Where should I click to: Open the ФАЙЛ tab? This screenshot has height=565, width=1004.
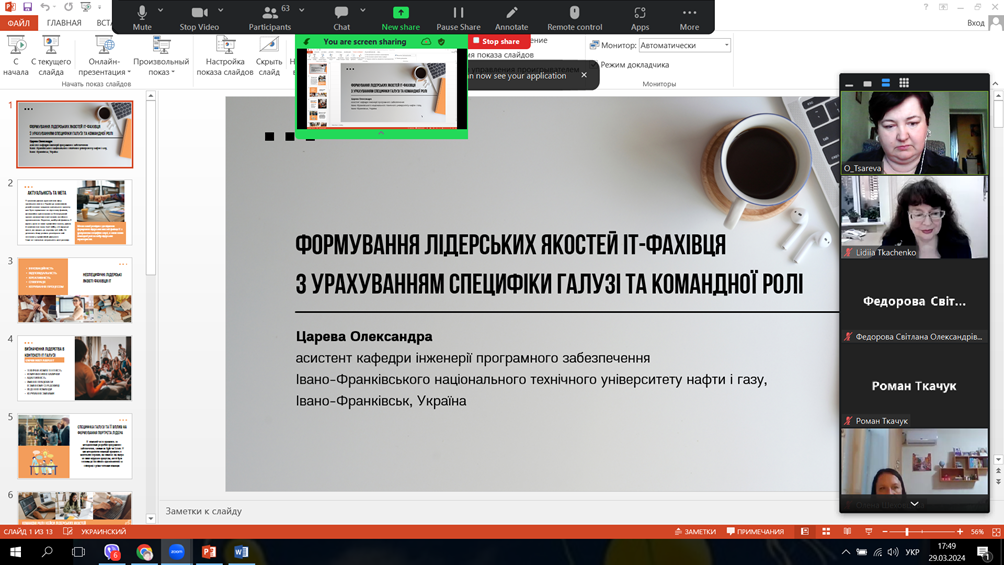[18, 23]
